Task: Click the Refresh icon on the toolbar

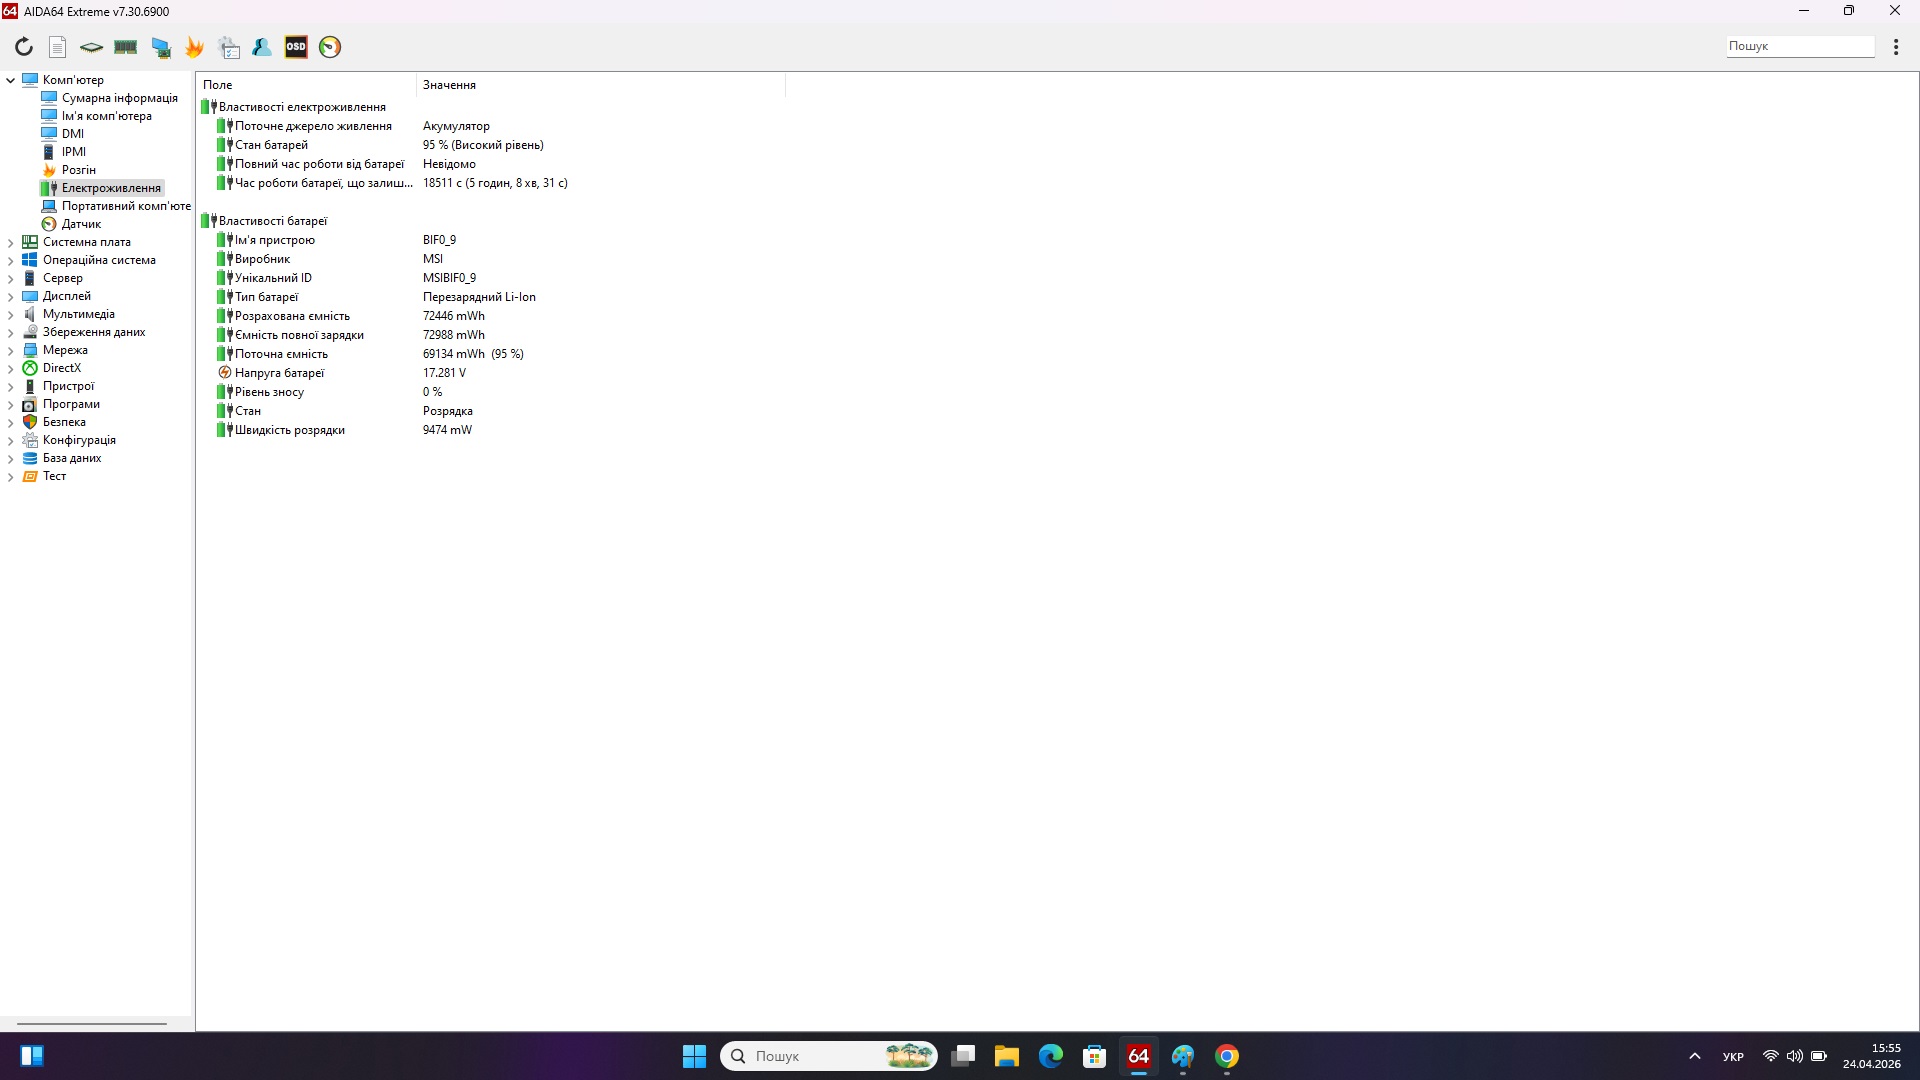Action: tap(24, 46)
